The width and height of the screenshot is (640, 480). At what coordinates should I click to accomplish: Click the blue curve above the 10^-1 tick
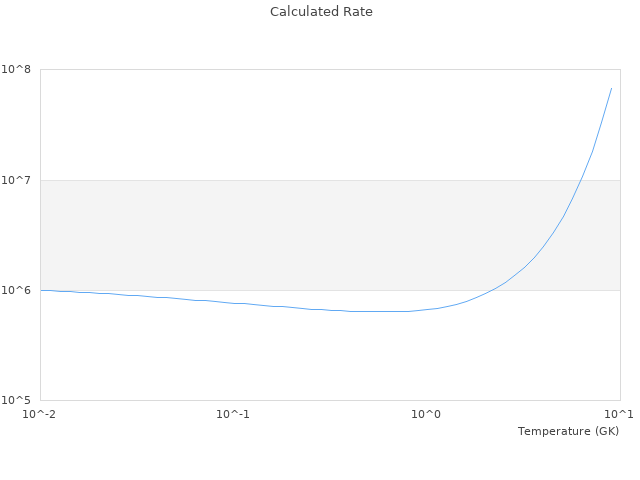pyautogui.click(x=233, y=303)
